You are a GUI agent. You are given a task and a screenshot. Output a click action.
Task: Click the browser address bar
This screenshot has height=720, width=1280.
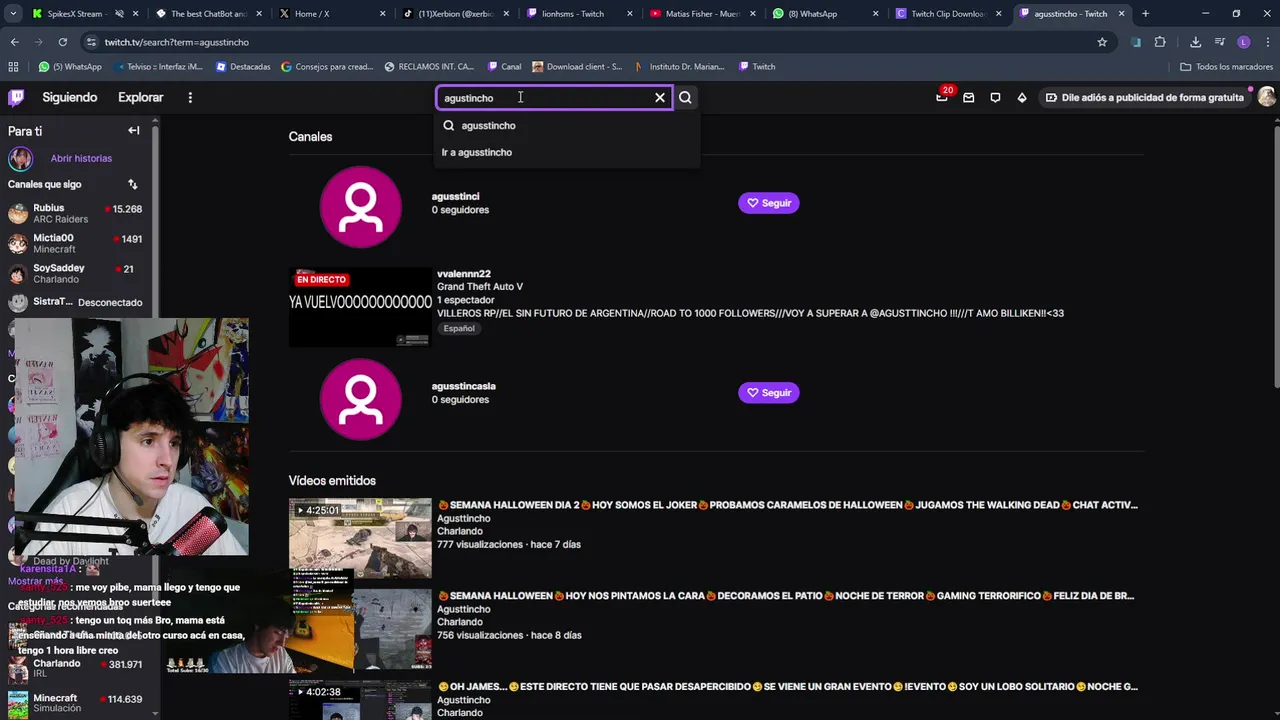click(590, 42)
